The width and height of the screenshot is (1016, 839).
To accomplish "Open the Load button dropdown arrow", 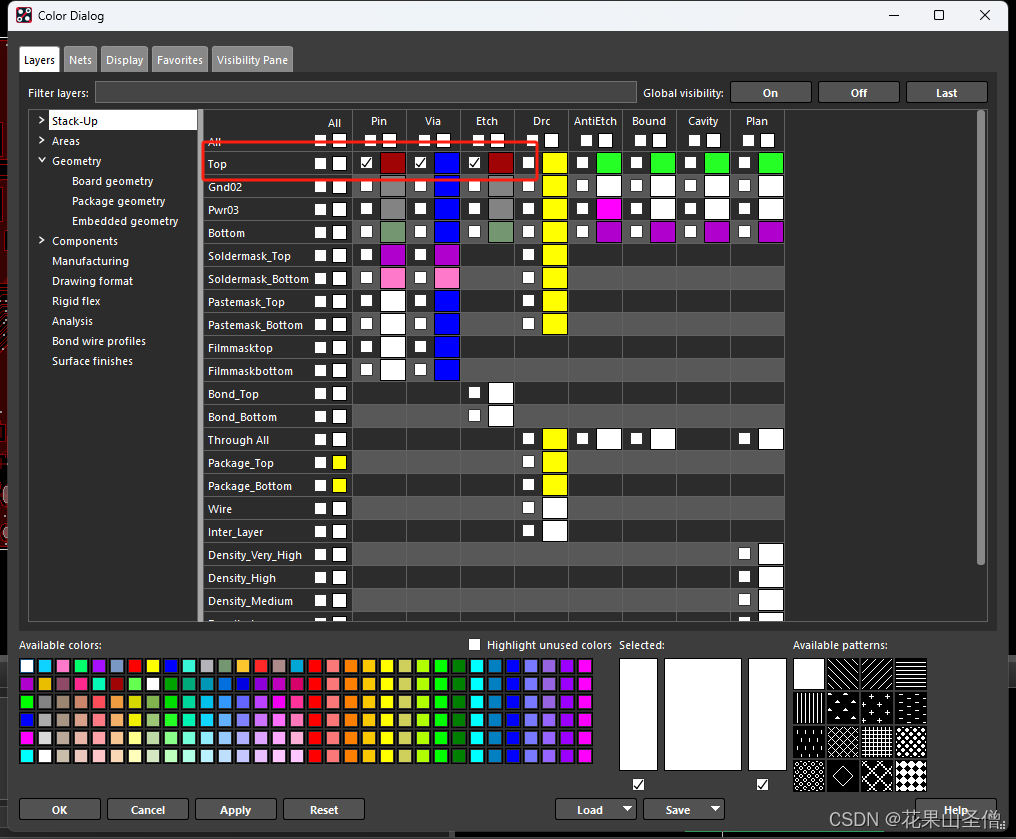I will point(627,809).
